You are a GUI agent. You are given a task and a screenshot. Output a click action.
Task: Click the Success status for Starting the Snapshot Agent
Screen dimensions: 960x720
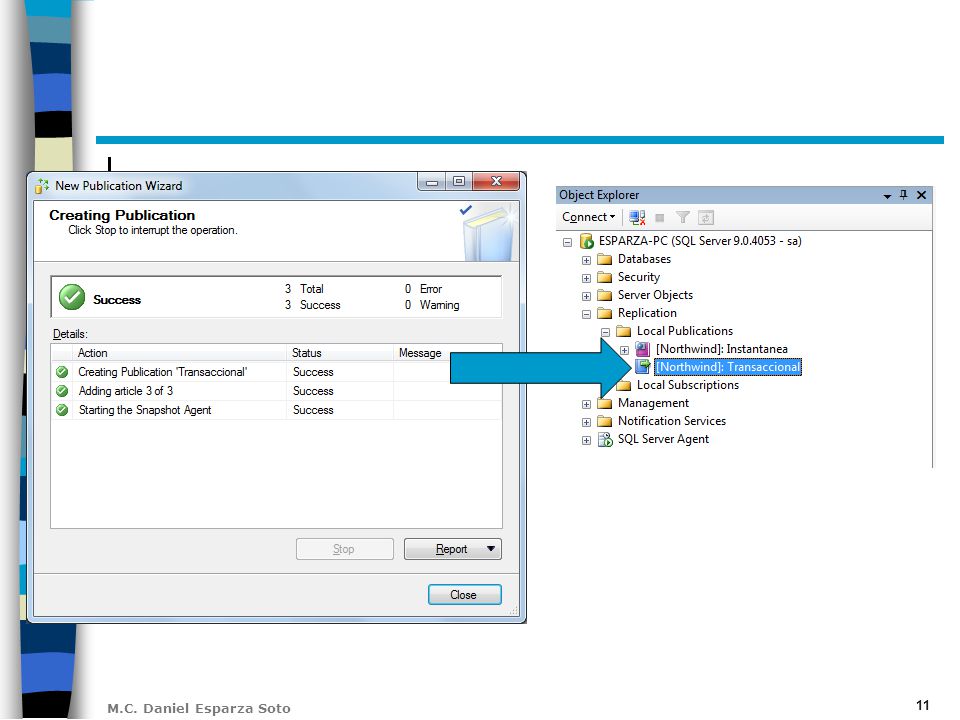pos(313,410)
